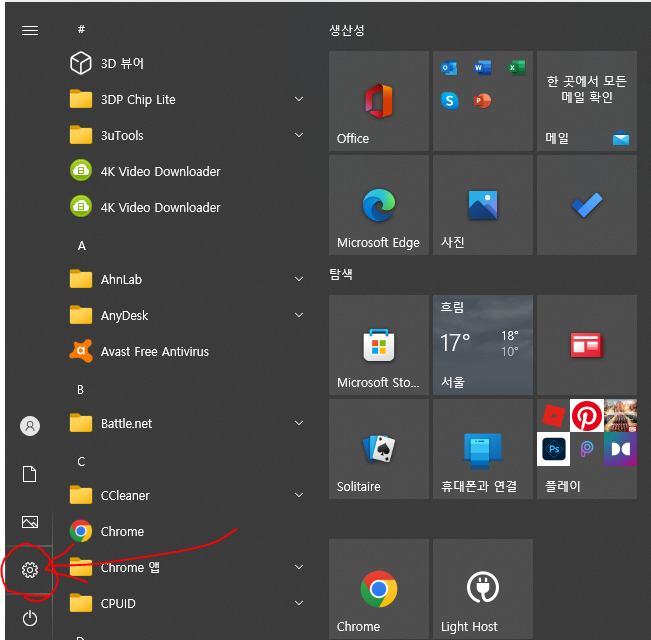Click the A letter group header
Image resolution: width=651 pixels, height=640 pixels.
click(82, 246)
